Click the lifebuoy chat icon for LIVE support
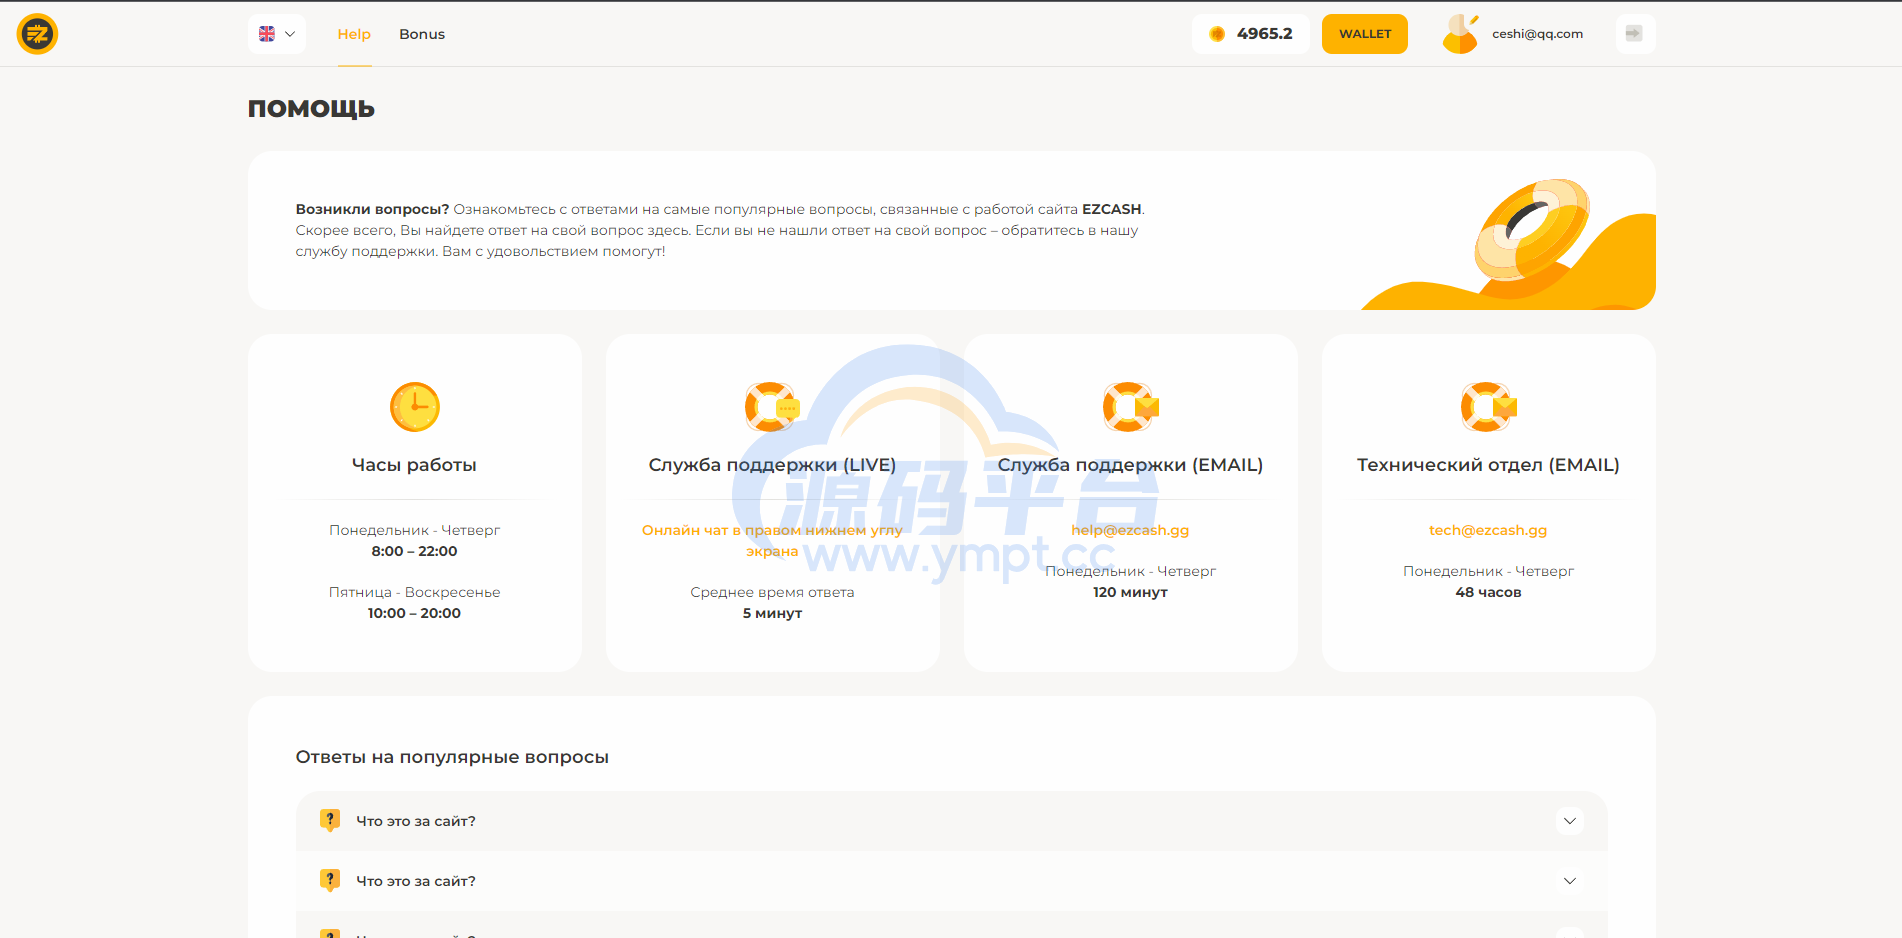Viewport: 1902px width, 938px height. [x=772, y=407]
